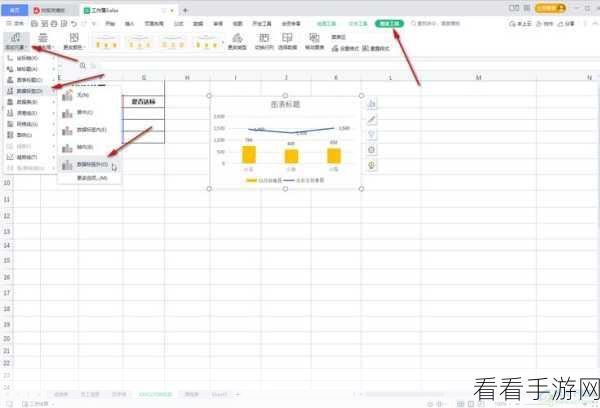Click the Save icon in quick toolbar

(x=34, y=24)
